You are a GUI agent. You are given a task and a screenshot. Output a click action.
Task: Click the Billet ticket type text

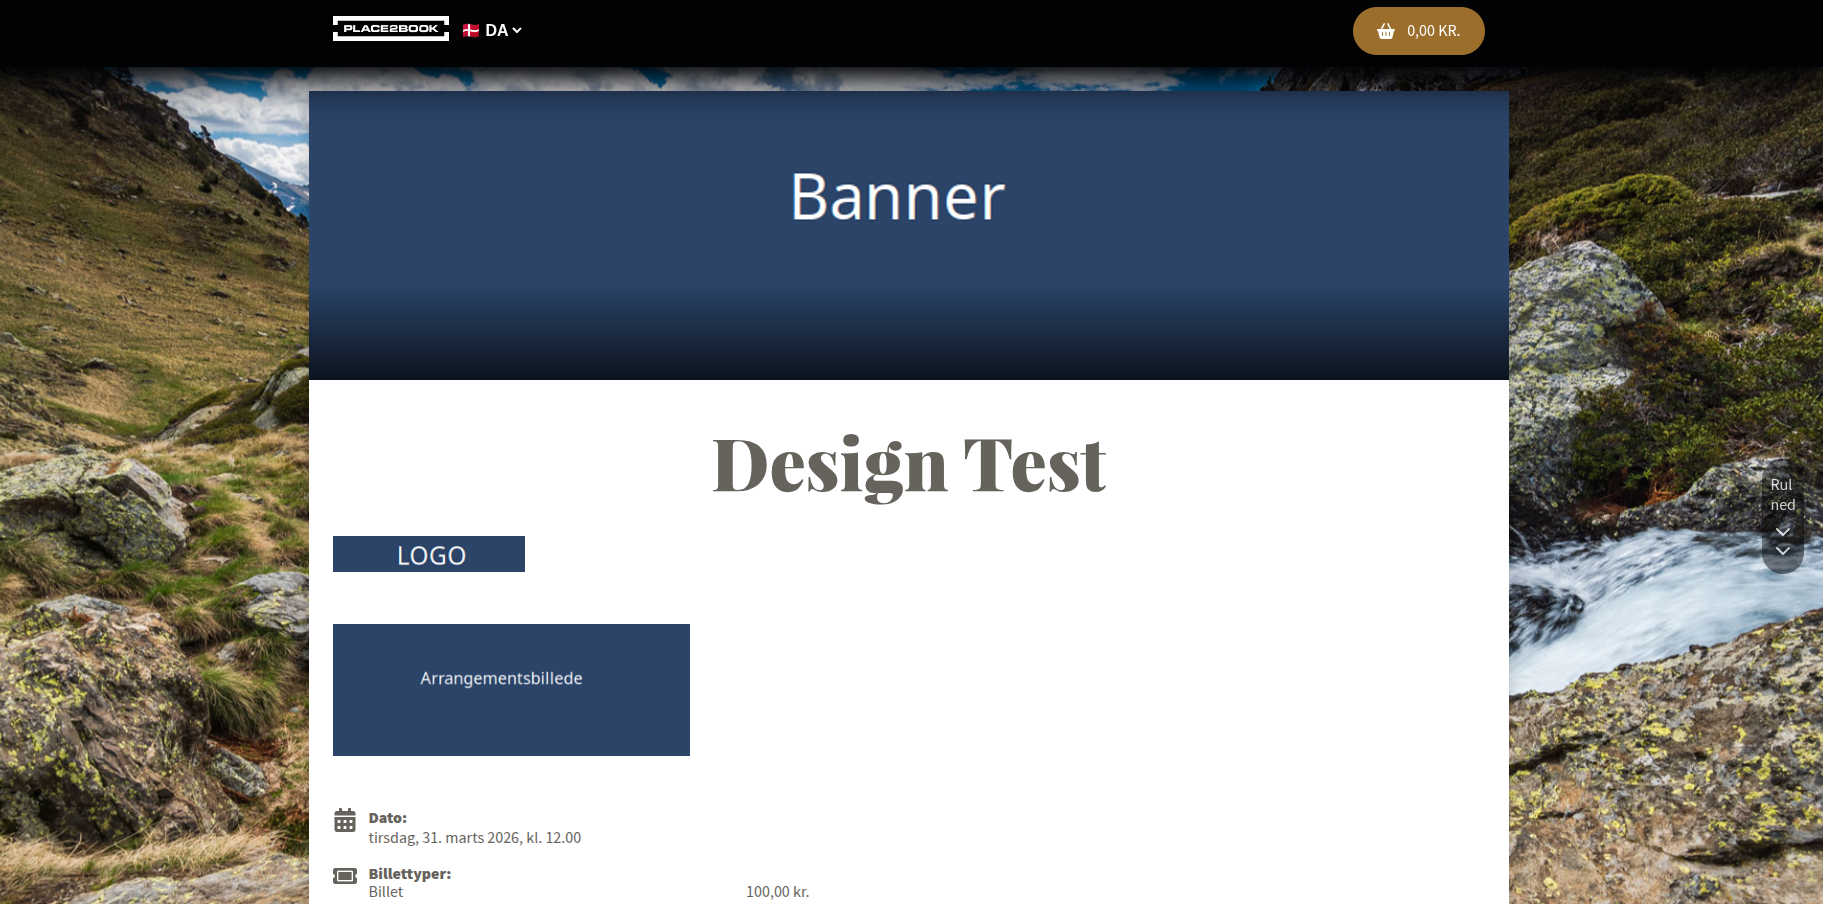(x=386, y=892)
